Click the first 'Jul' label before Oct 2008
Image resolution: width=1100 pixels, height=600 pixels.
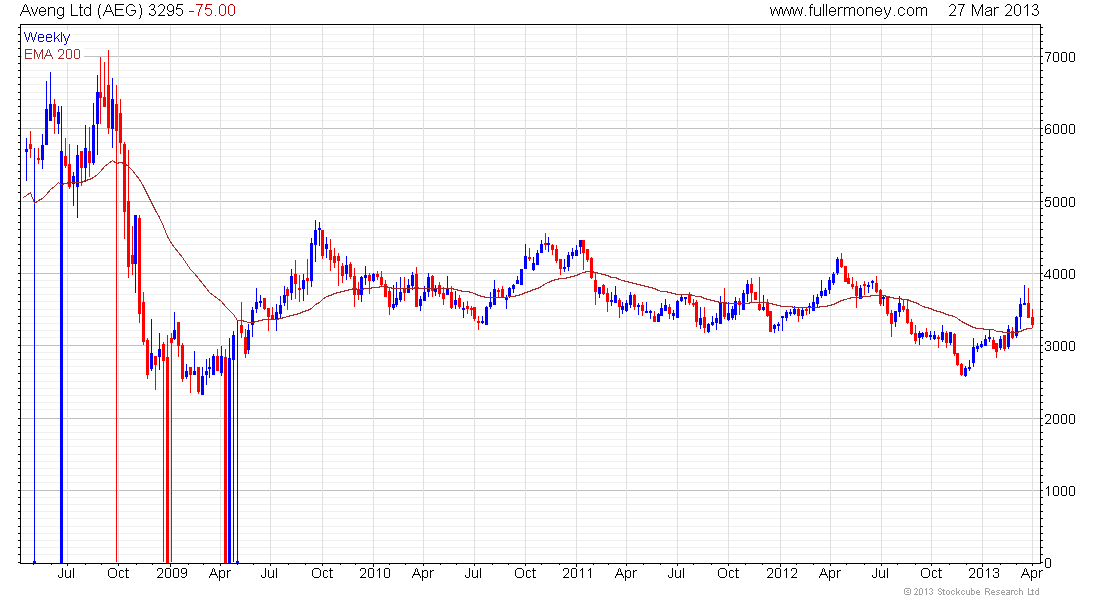66,573
